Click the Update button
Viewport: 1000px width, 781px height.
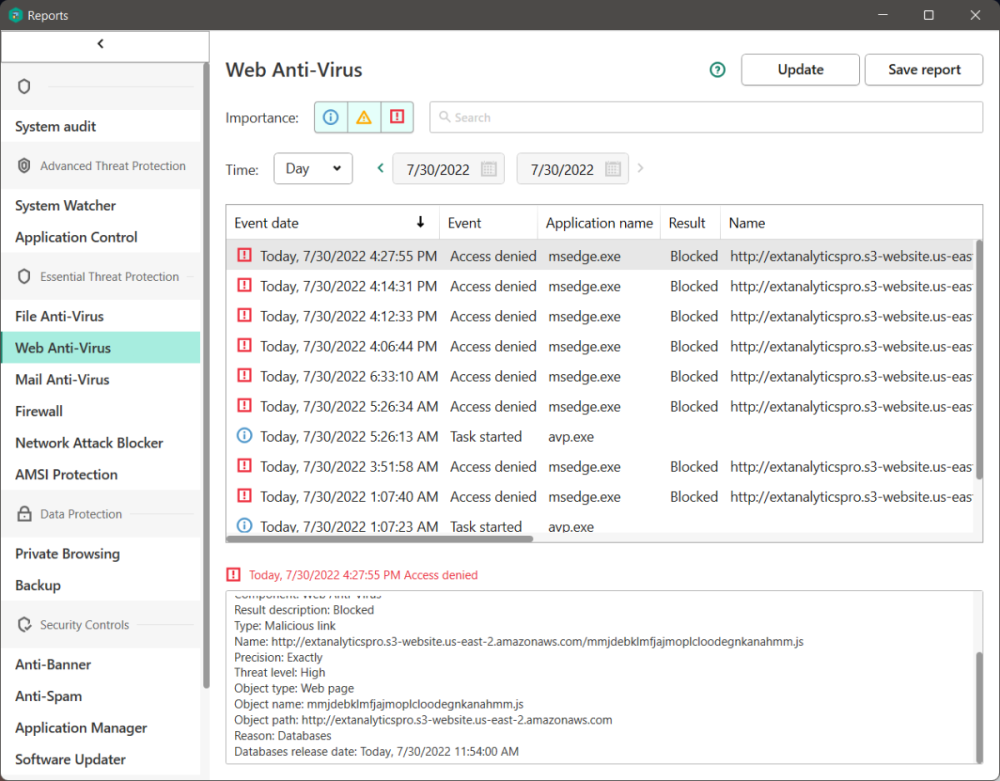[x=800, y=70]
